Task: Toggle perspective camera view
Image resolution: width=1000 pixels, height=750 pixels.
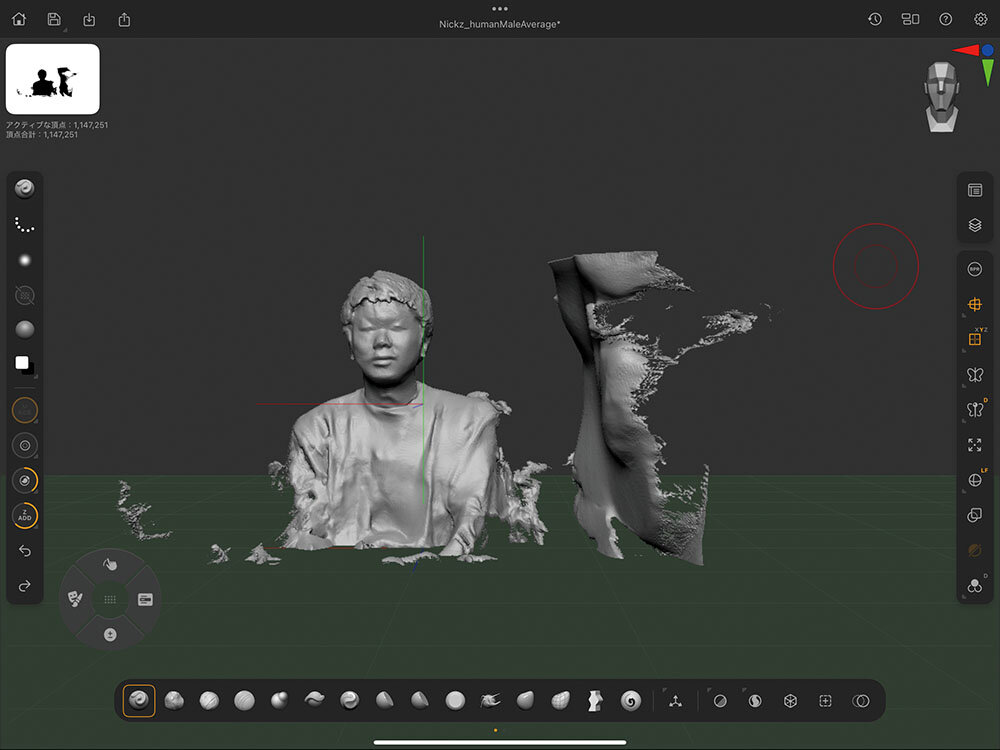Action: [x=975, y=304]
